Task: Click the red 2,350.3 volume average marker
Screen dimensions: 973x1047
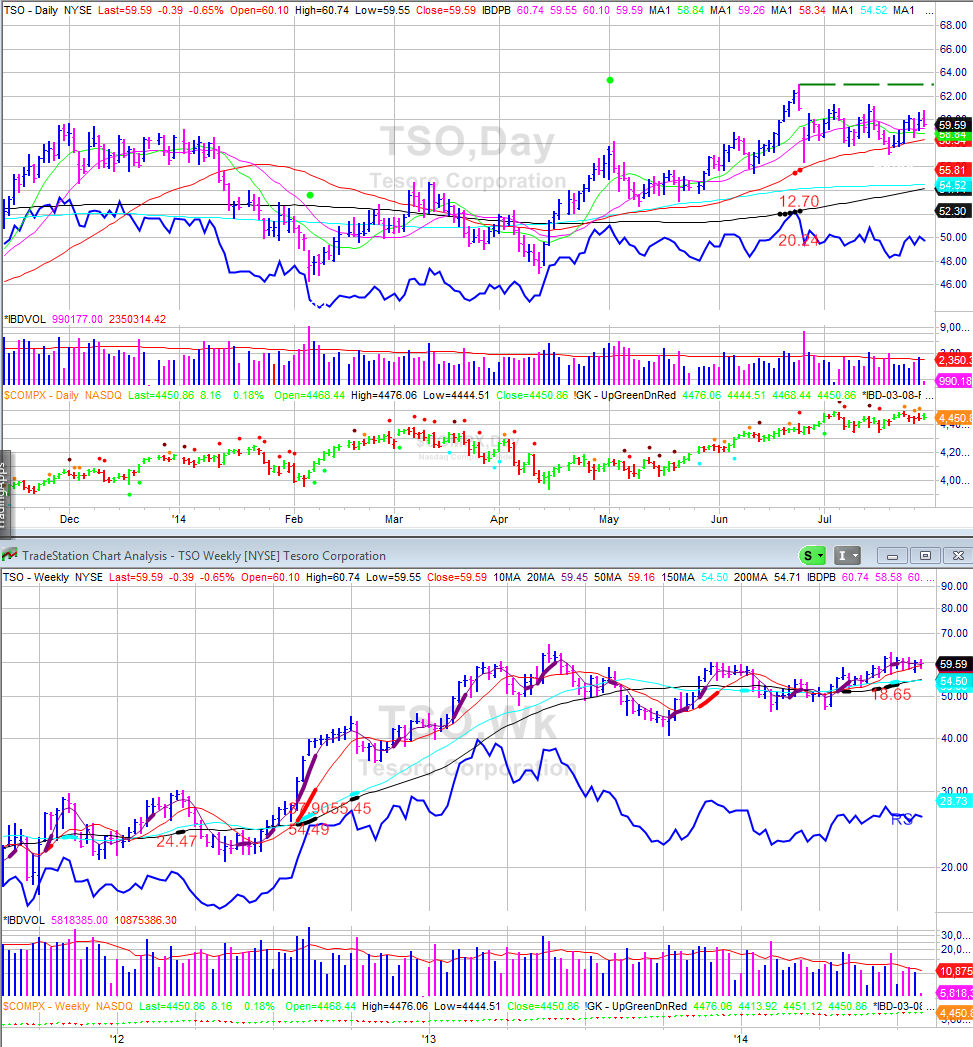Action: [x=955, y=361]
